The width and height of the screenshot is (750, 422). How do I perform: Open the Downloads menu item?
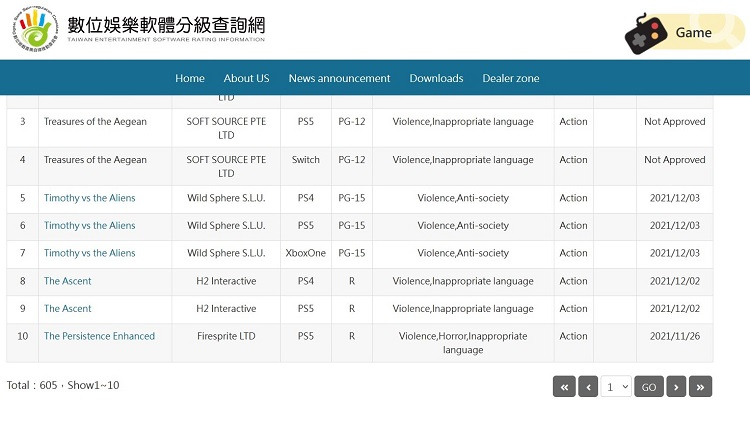(436, 78)
